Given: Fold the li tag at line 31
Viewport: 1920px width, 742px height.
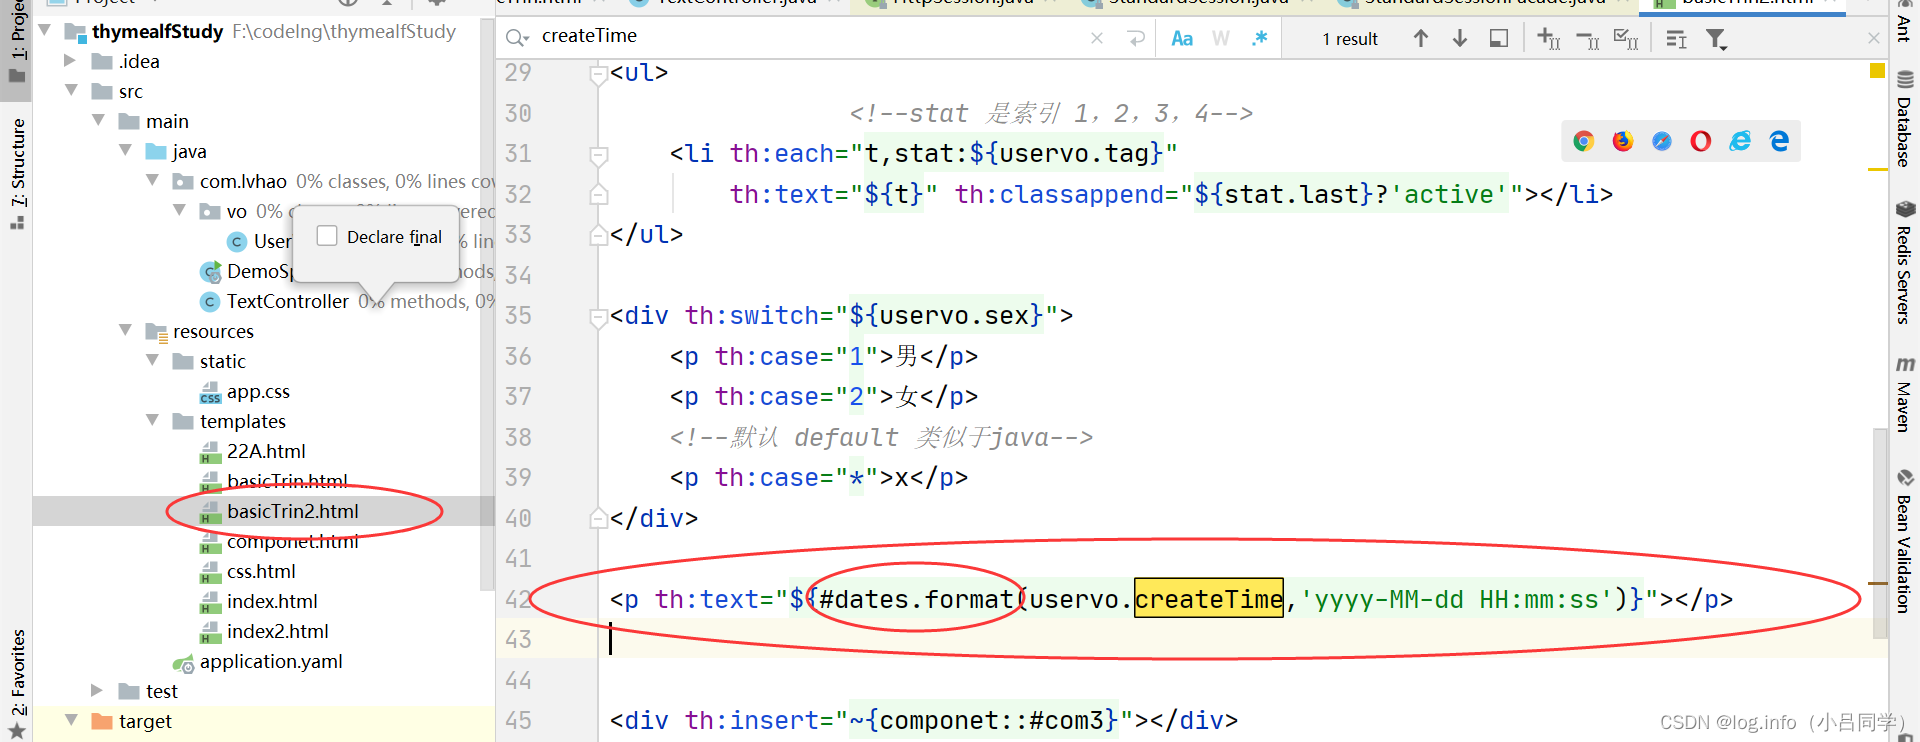Looking at the screenshot, I should (x=599, y=156).
